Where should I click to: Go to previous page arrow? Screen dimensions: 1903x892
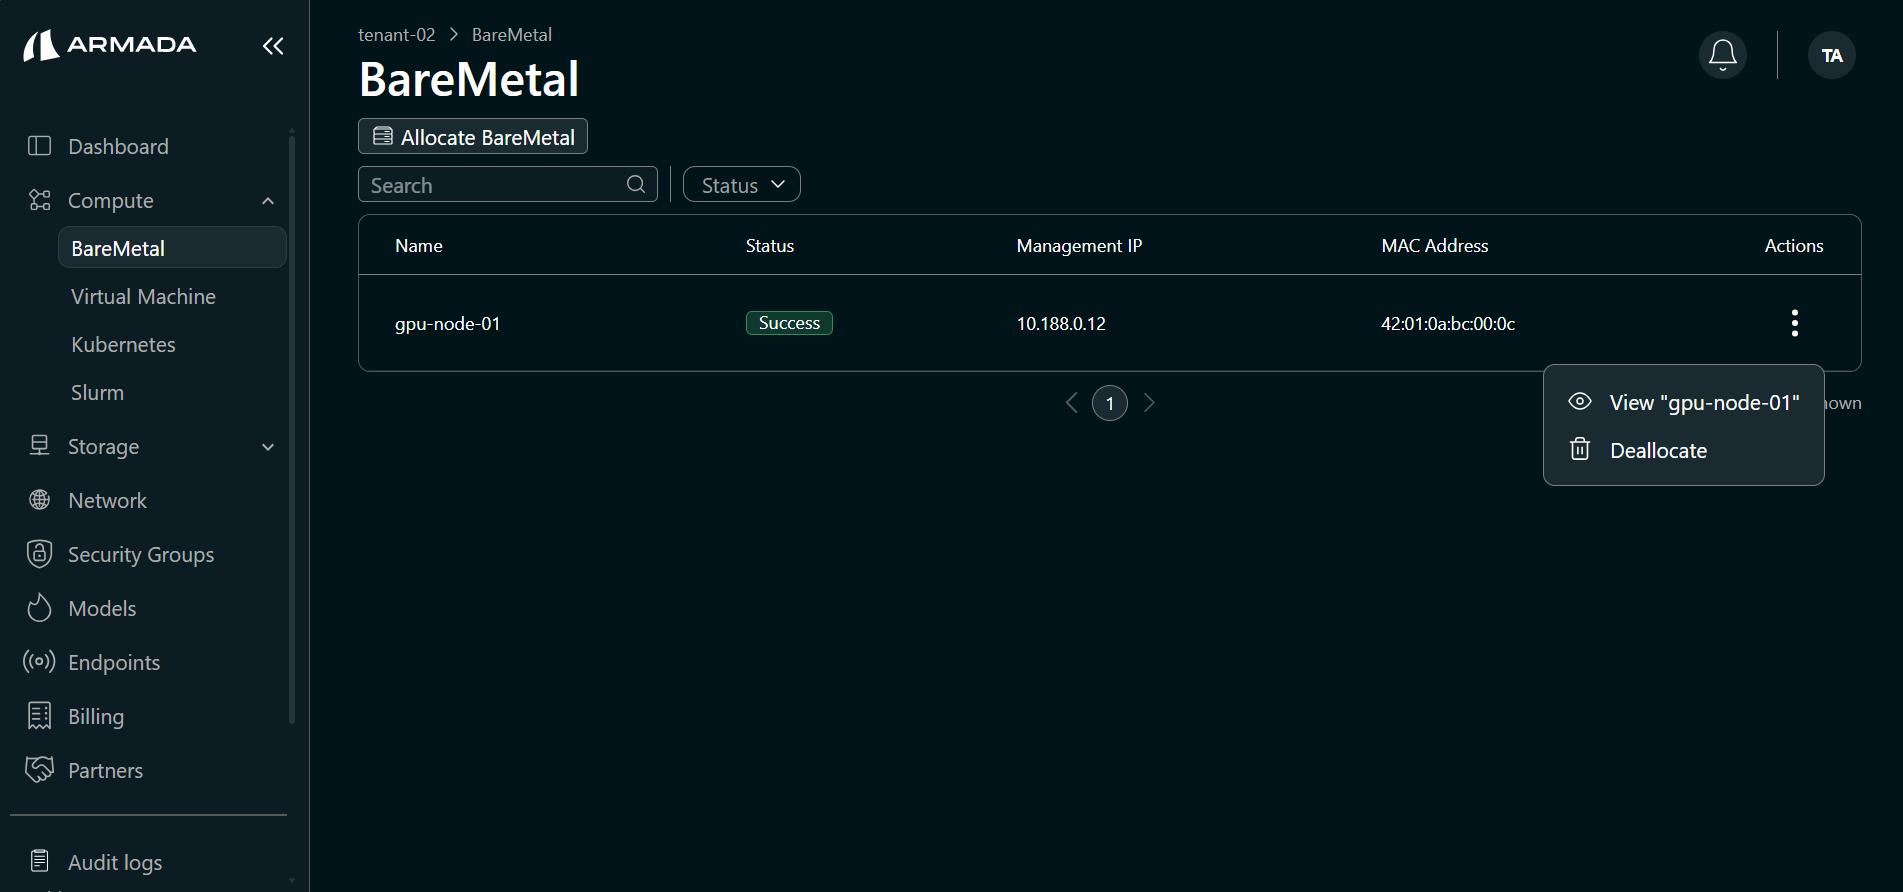(x=1072, y=403)
